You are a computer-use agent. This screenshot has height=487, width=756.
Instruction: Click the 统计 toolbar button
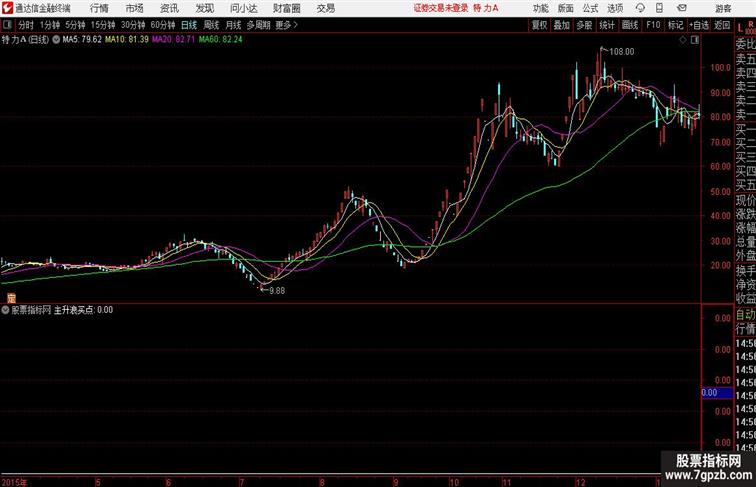[607, 25]
